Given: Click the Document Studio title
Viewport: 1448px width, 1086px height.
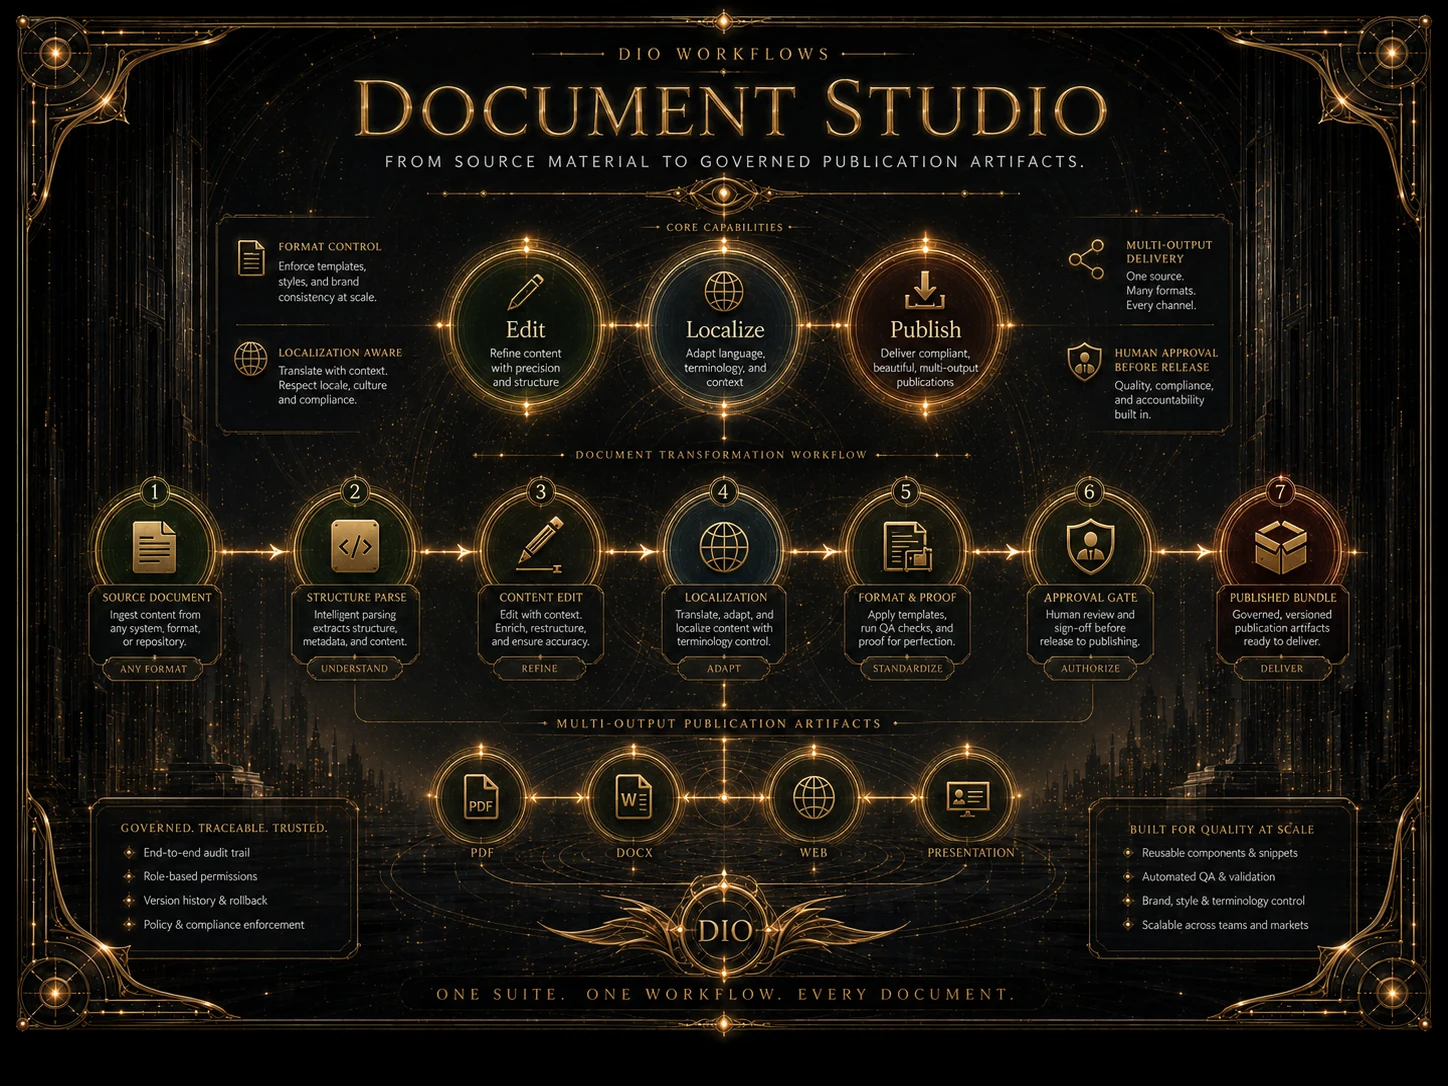Looking at the screenshot, I should tap(730, 108).
